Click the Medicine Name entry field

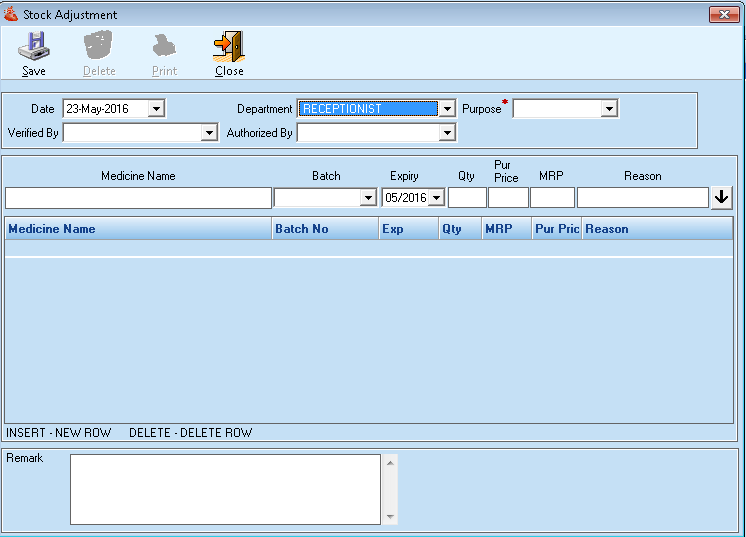pos(138,198)
